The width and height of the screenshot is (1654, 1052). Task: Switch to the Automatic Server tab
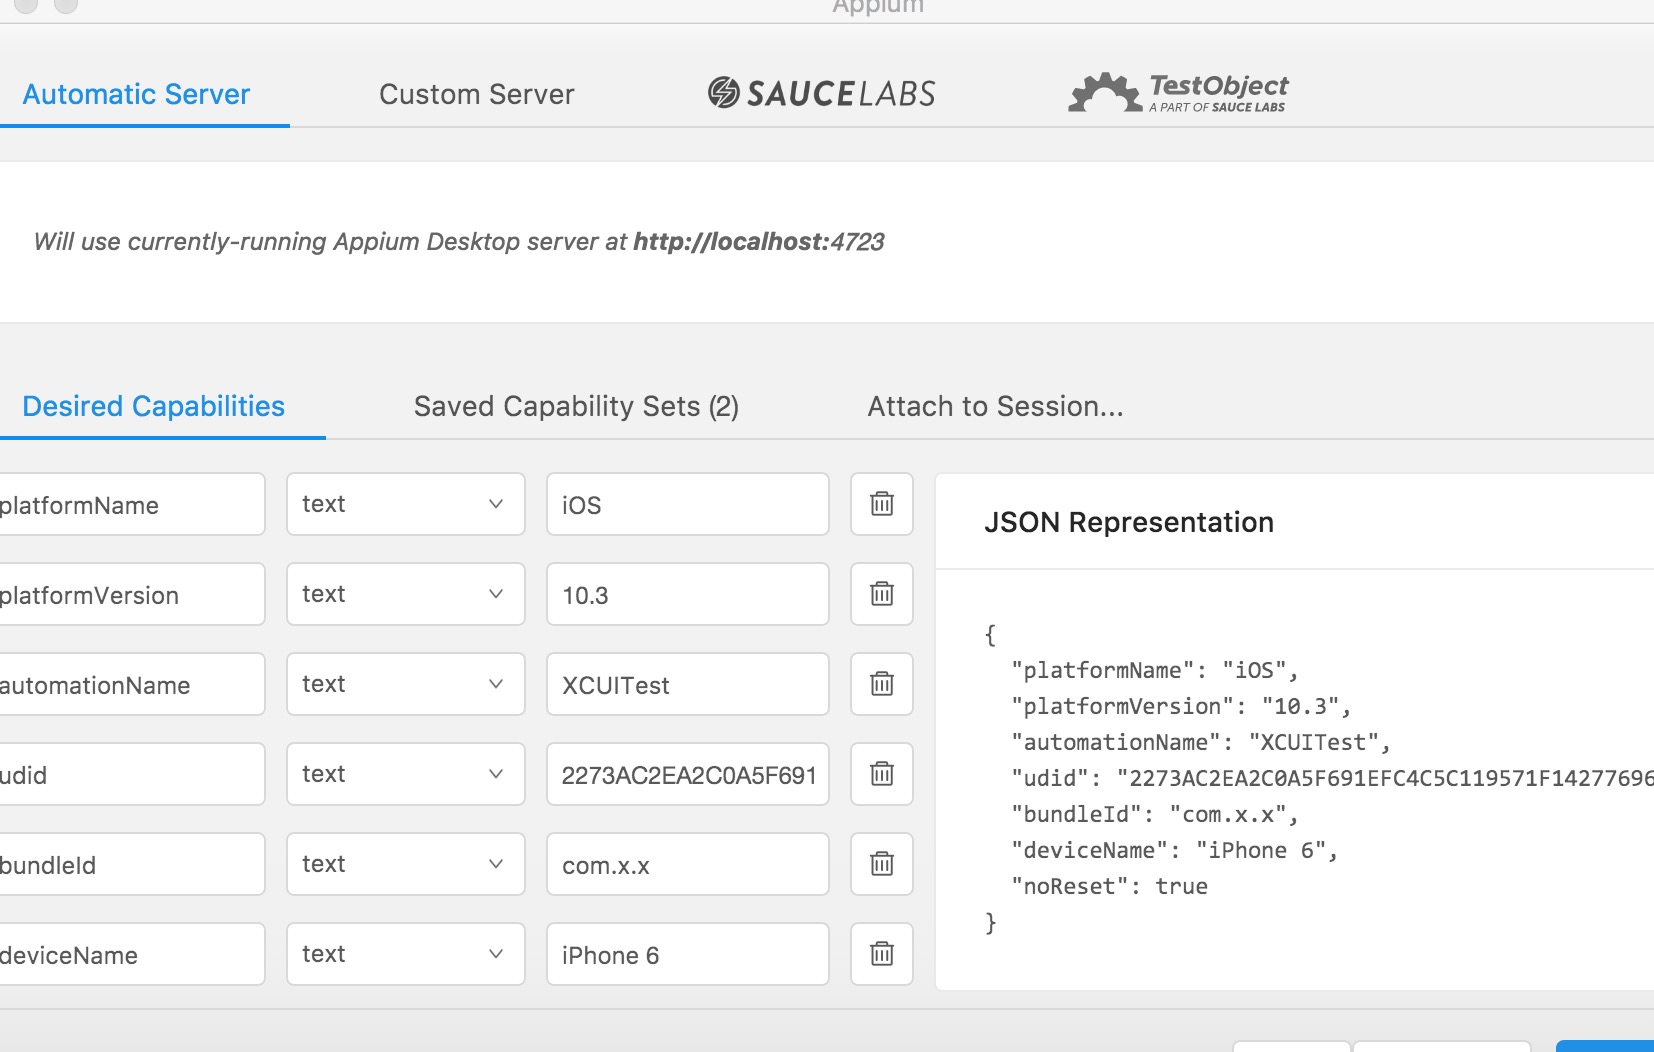pyautogui.click(x=136, y=94)
